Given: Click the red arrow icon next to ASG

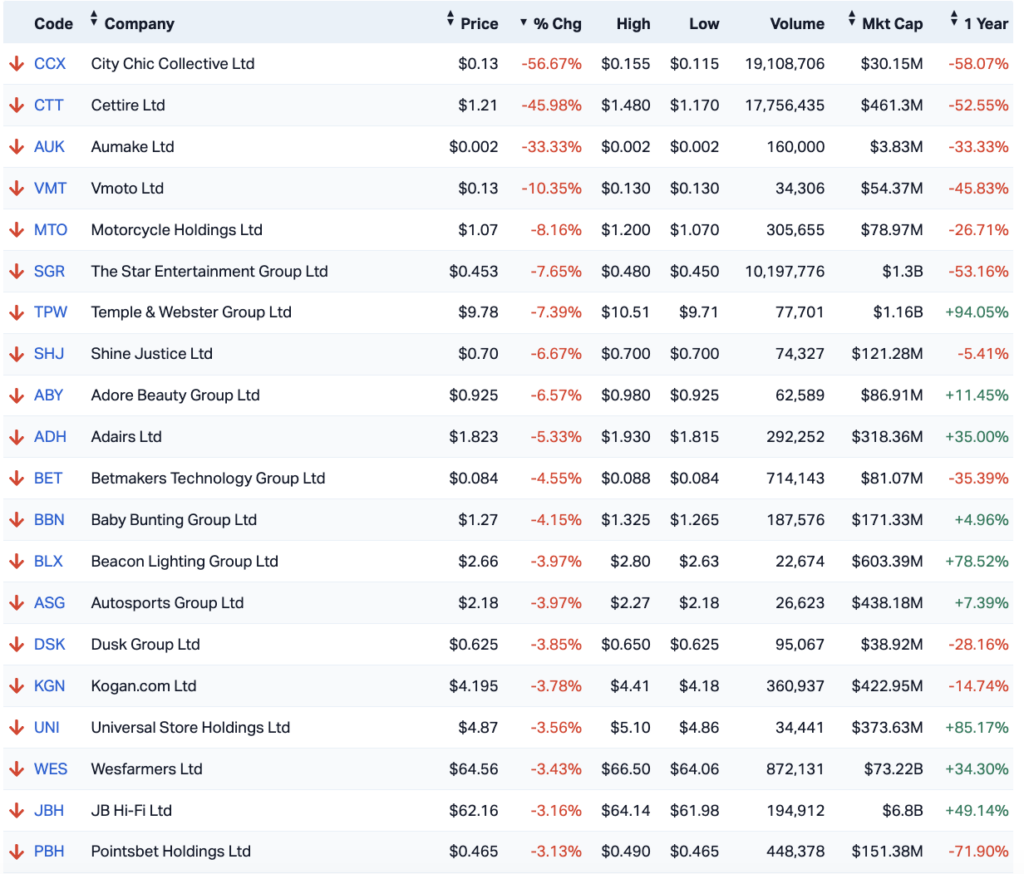Looking at the screenshot, I should click(16, 603).
